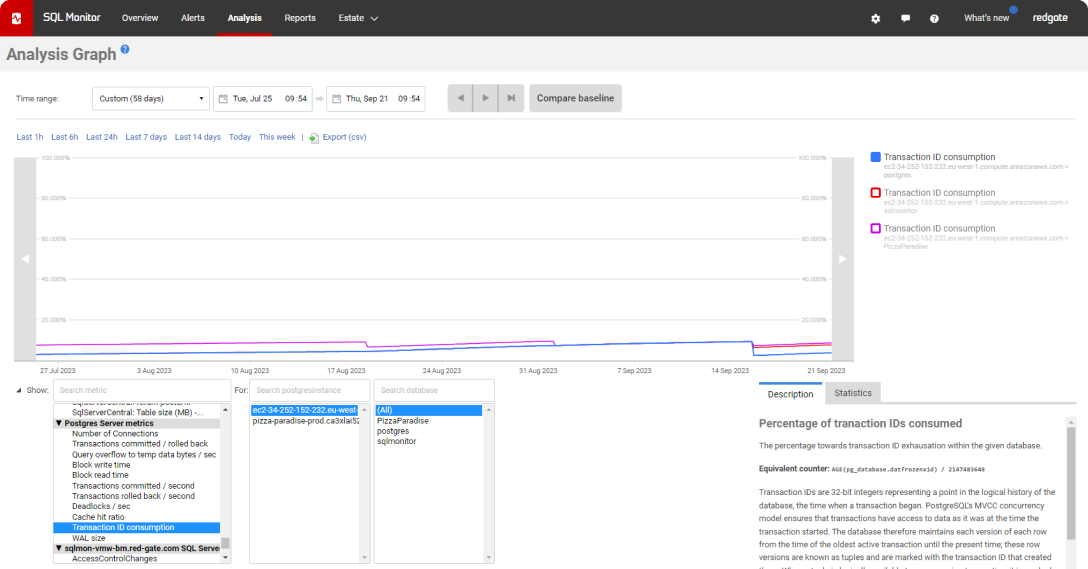This screenshot has height=569, width=1088.
Task: Pan the graph right with side arrow
Action: click(842, 259)
